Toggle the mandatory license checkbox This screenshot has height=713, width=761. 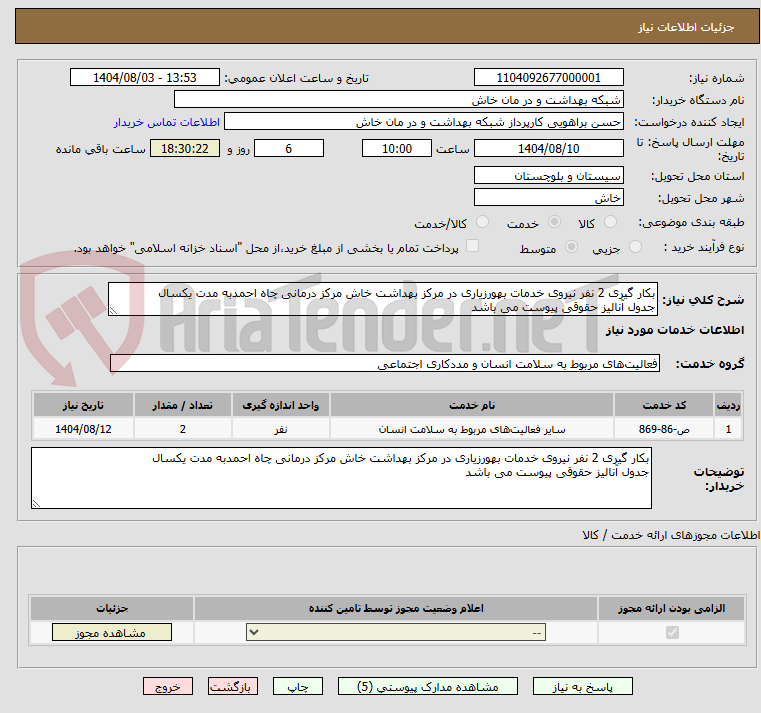tap(672, 632)
